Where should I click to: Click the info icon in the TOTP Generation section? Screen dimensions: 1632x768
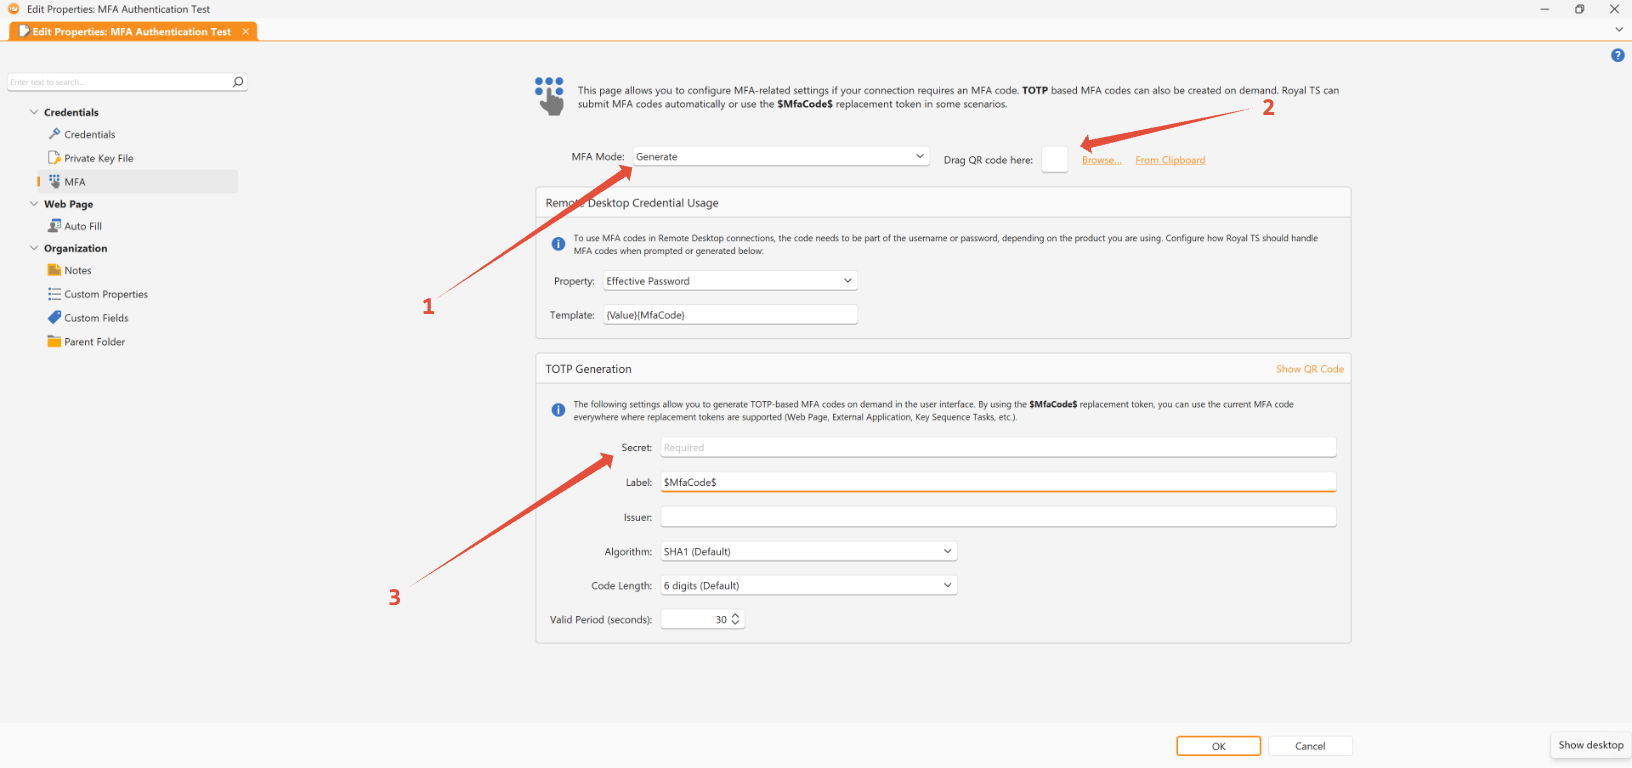tap(558, 410)
